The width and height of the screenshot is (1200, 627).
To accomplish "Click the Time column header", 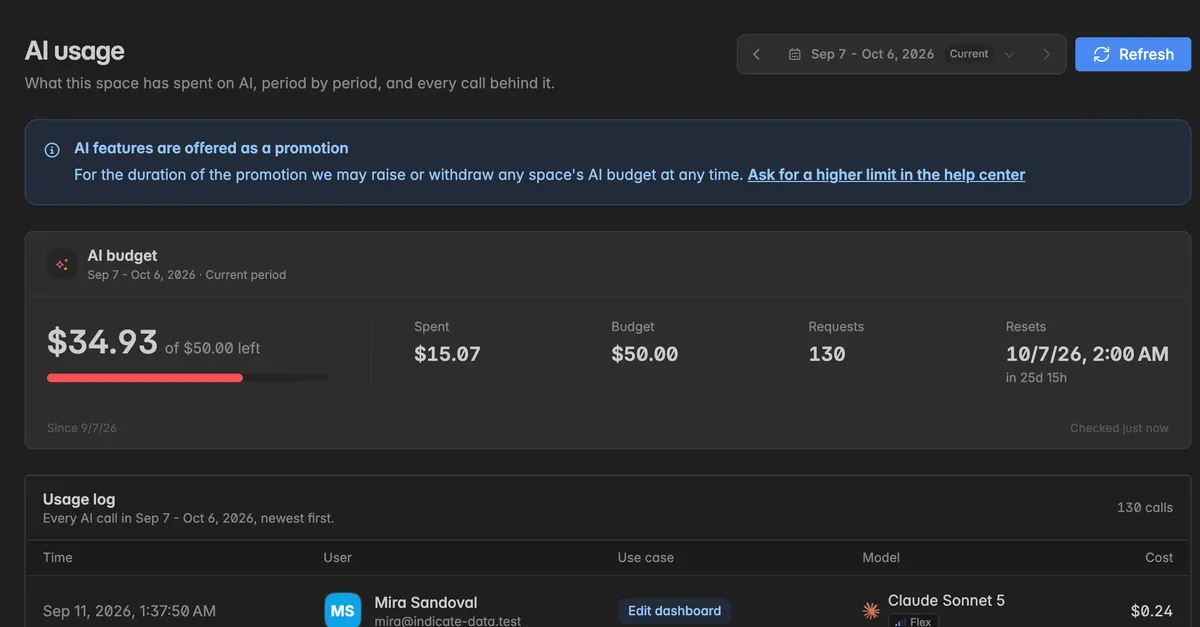I will [x=58, y=557].
